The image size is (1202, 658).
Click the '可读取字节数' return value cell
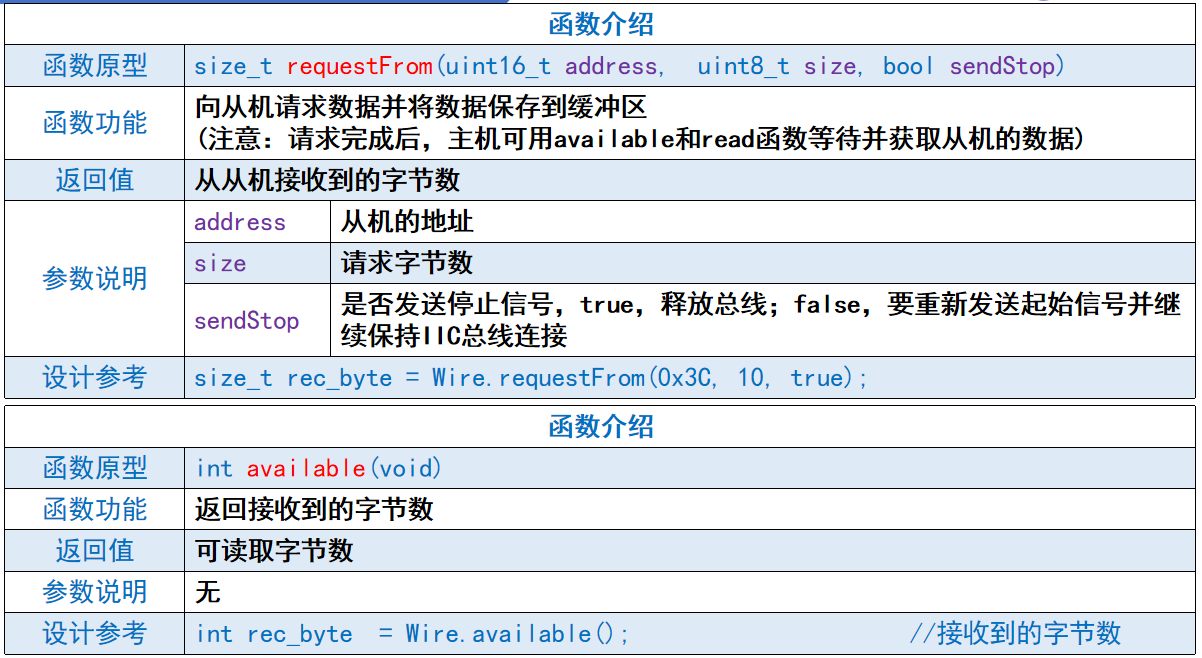[274, 551]
